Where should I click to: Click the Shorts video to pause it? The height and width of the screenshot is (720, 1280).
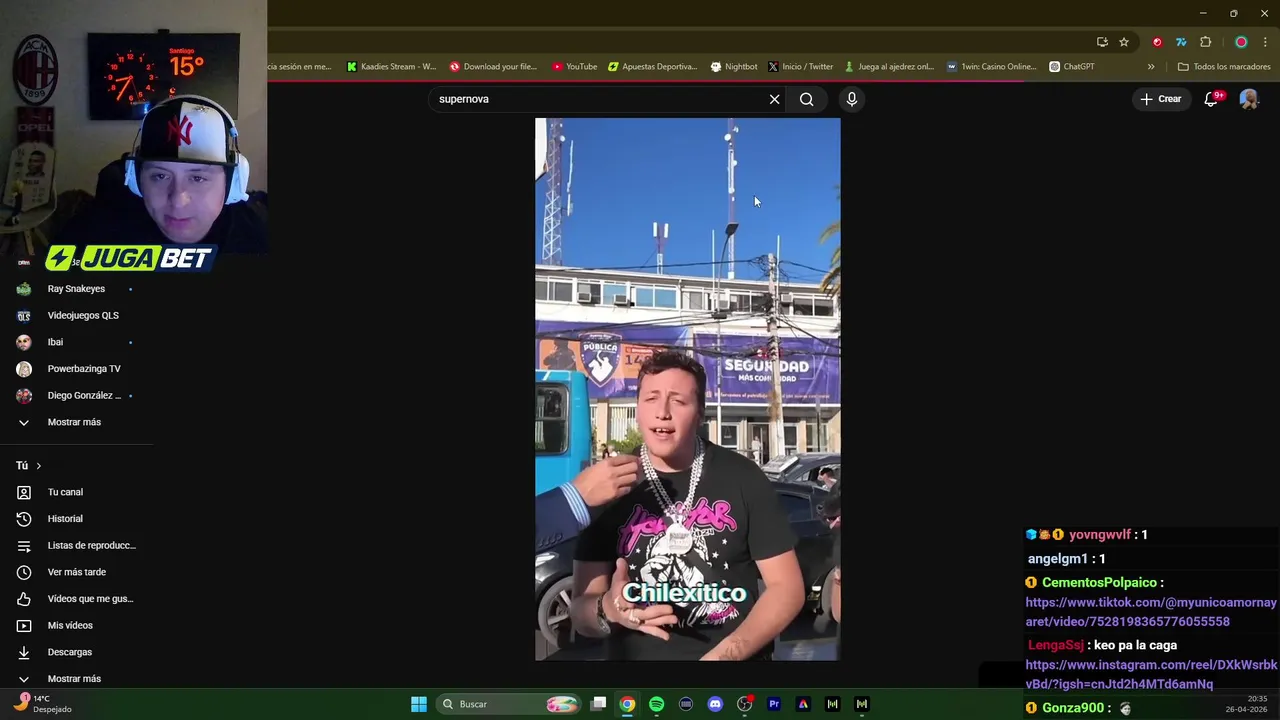tap(688, 389)
